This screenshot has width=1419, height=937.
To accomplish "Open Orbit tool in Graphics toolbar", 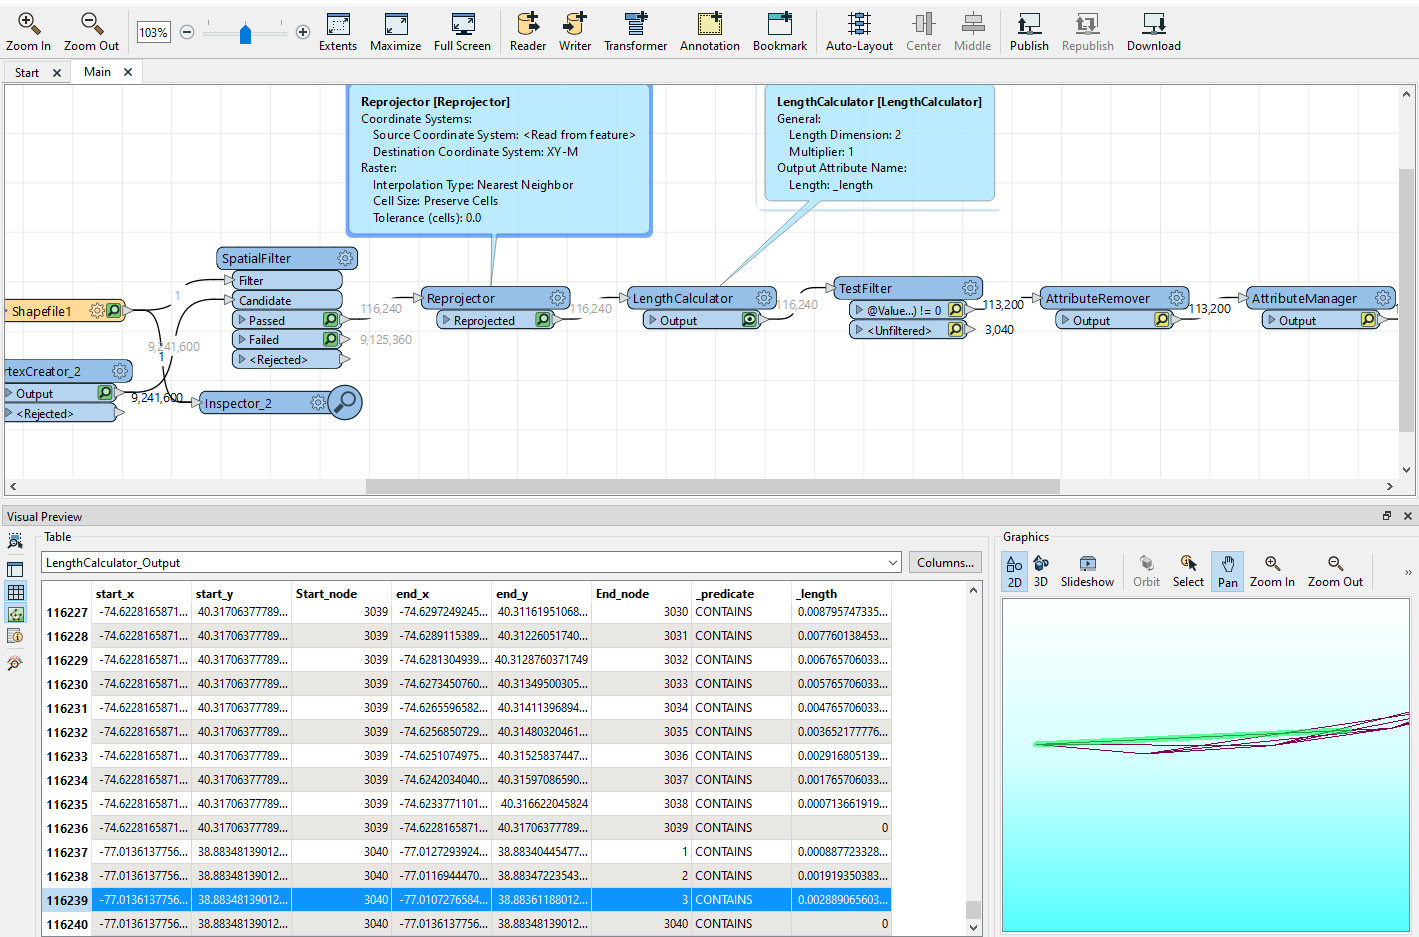I will pyautogui.click(x=1146, y=571).
